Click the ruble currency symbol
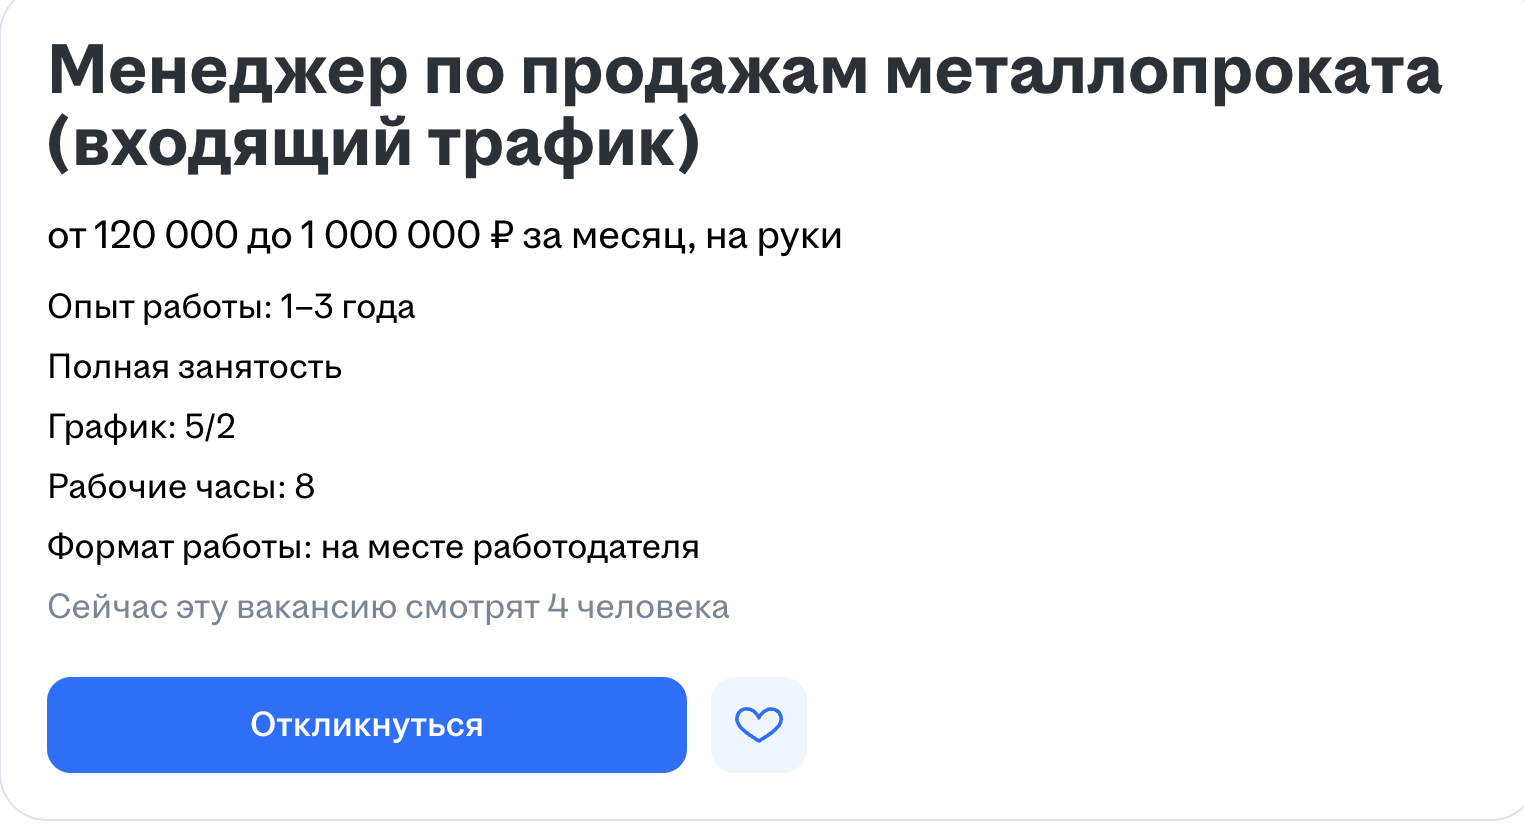 (x=501, y=236)
